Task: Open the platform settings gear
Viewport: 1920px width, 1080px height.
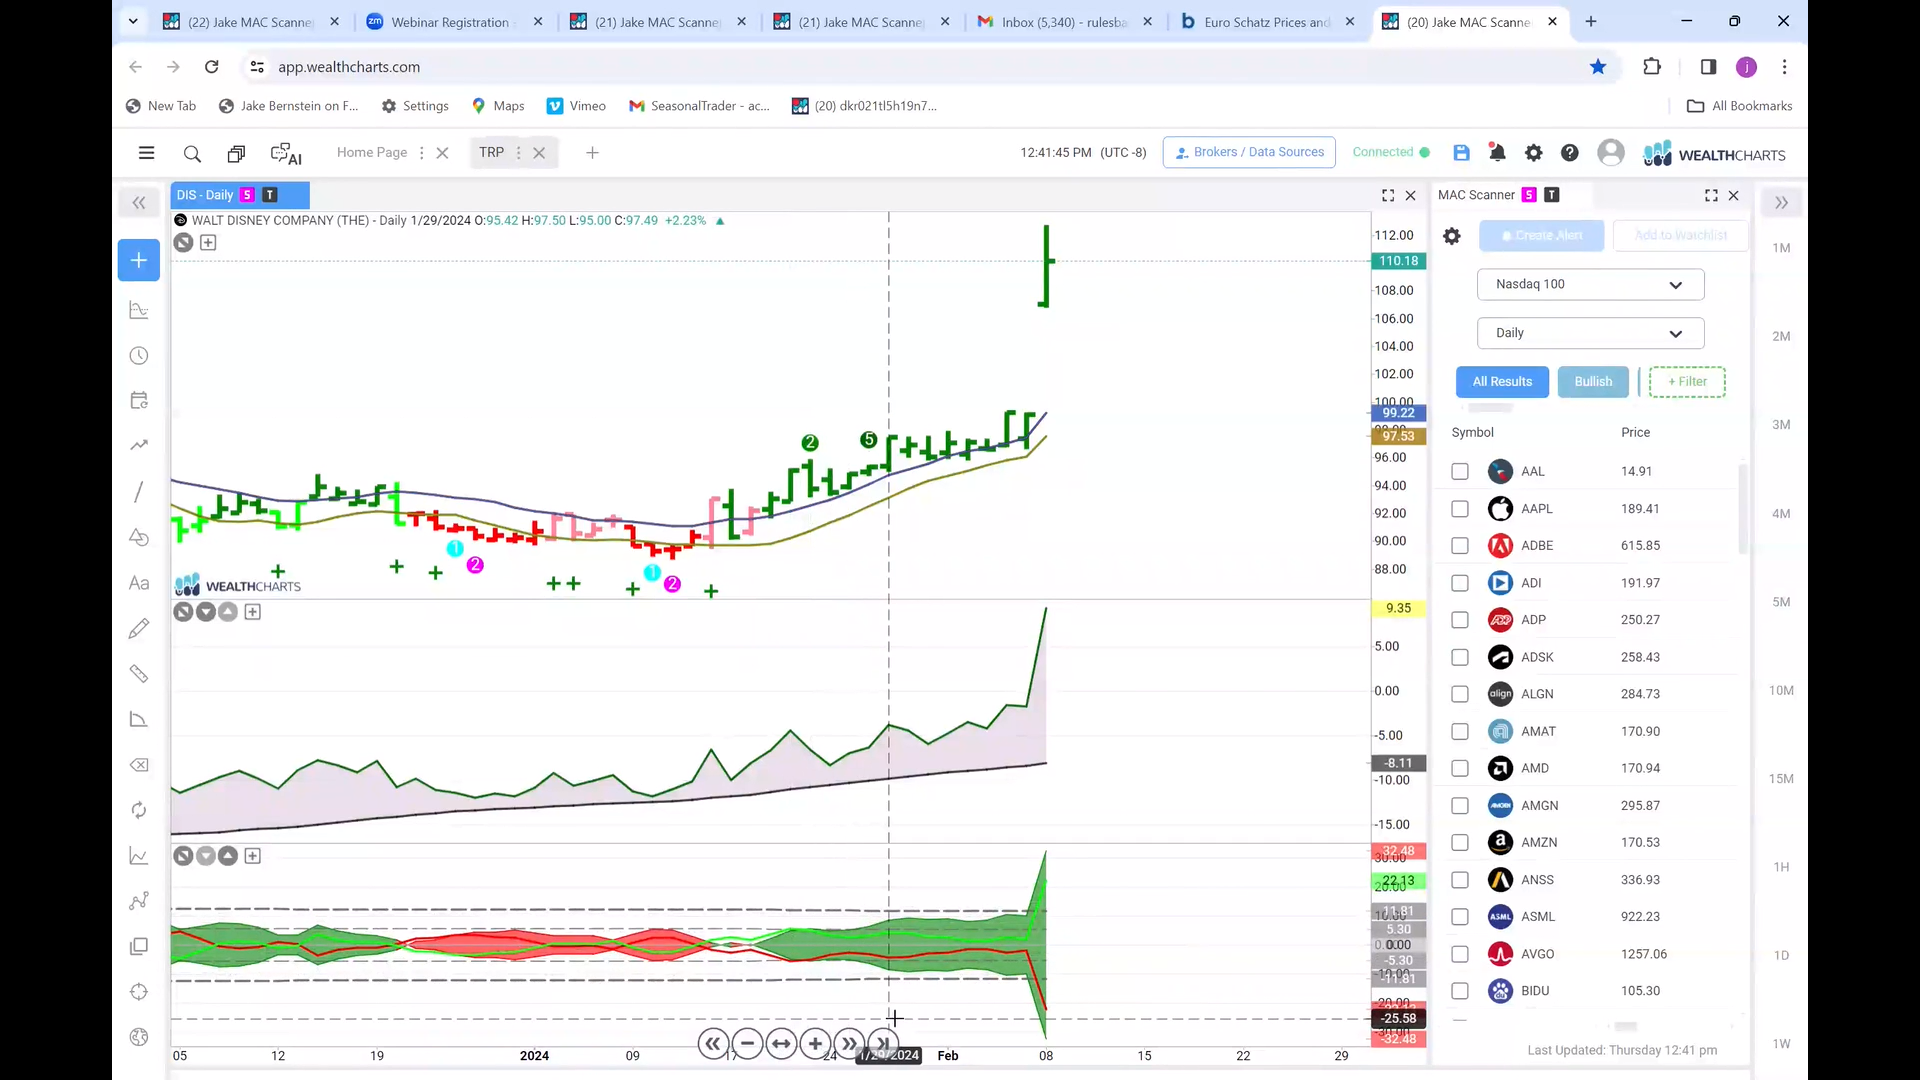Action: [x=1533, y=153]
